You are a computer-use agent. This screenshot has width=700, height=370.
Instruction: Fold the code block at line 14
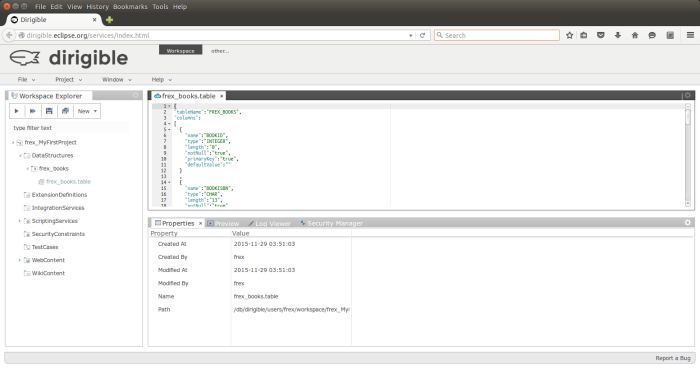coord(169,182)
